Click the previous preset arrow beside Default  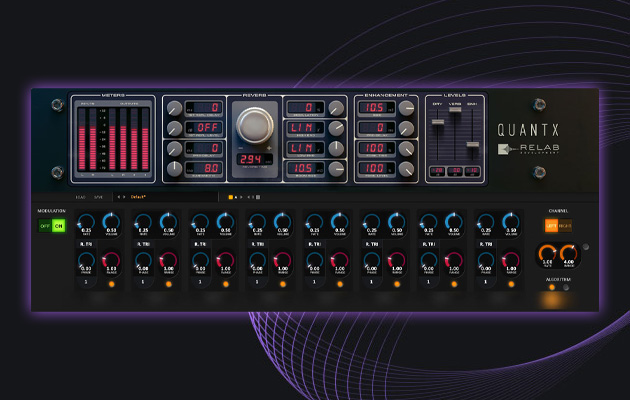[119, 197]
